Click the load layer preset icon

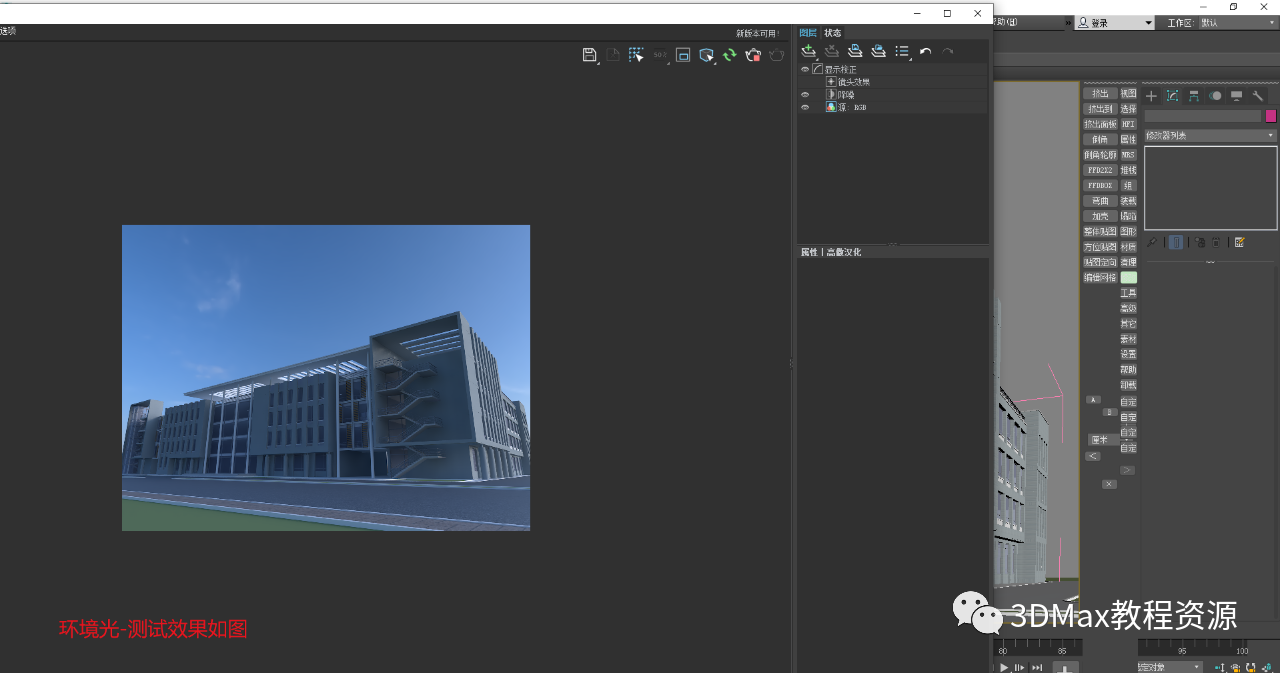tap(878, 51)
